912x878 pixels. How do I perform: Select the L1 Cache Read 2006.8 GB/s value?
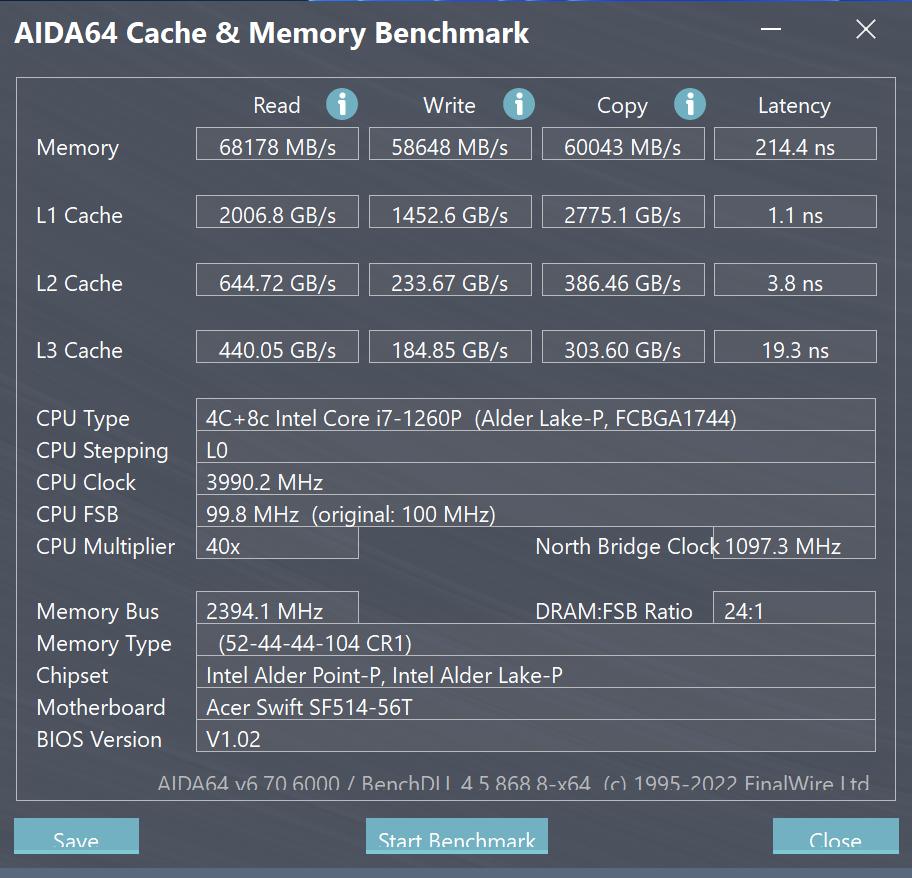(x=277, y=215)
